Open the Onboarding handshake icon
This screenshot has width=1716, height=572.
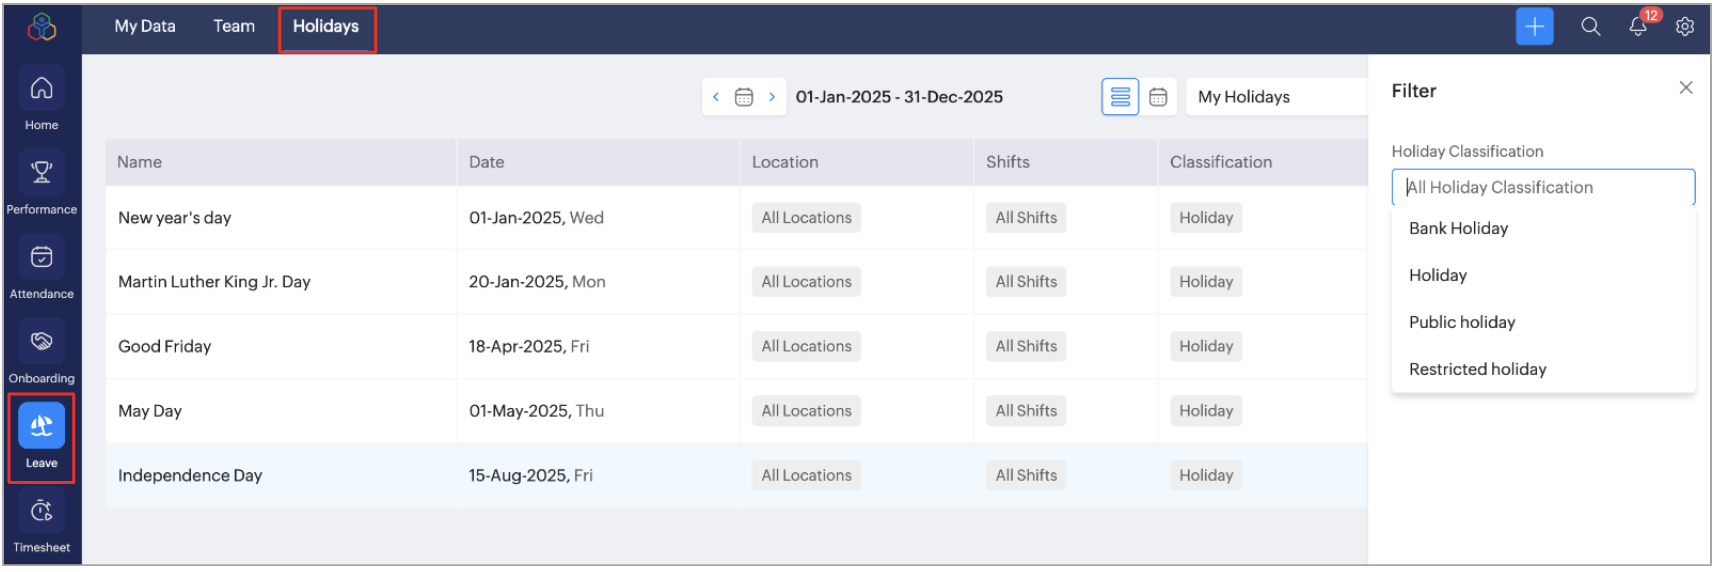click(41, 342)
